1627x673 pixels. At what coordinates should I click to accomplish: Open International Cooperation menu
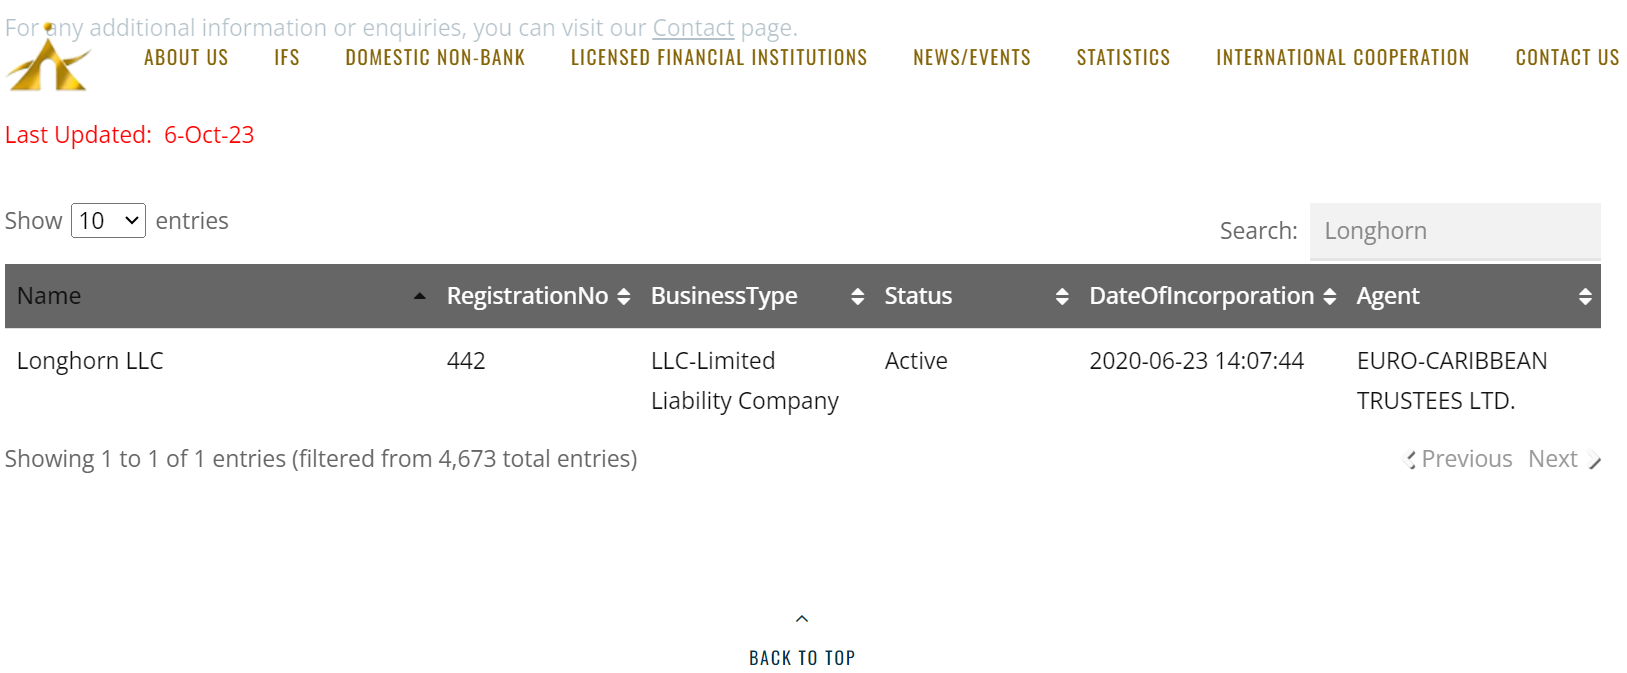click(x=1343, y=58)
